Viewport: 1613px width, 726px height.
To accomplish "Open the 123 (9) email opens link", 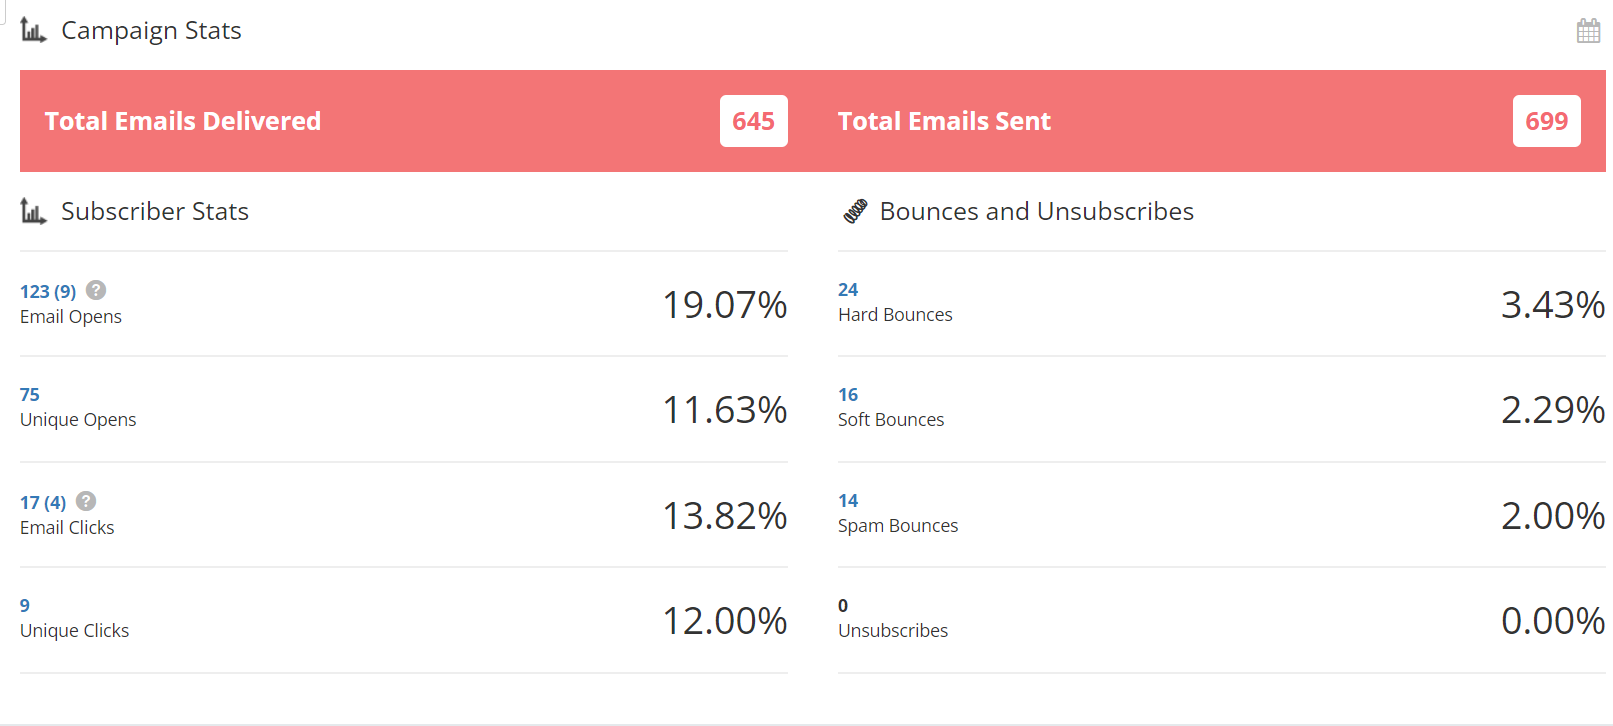I will [48, 291].
